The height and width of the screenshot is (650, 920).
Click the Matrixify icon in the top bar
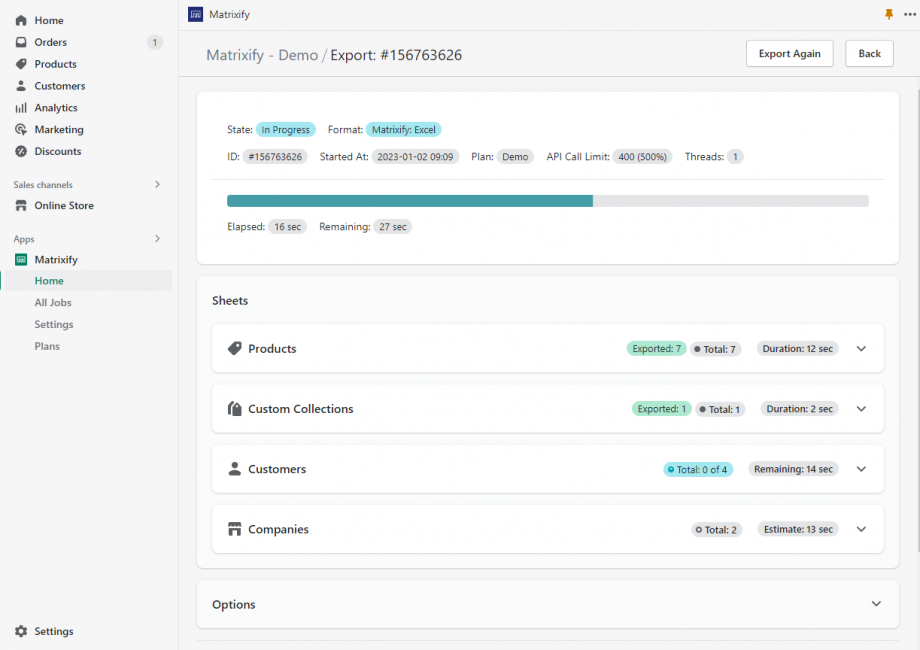pyautogui.click(x=194, y=14)
